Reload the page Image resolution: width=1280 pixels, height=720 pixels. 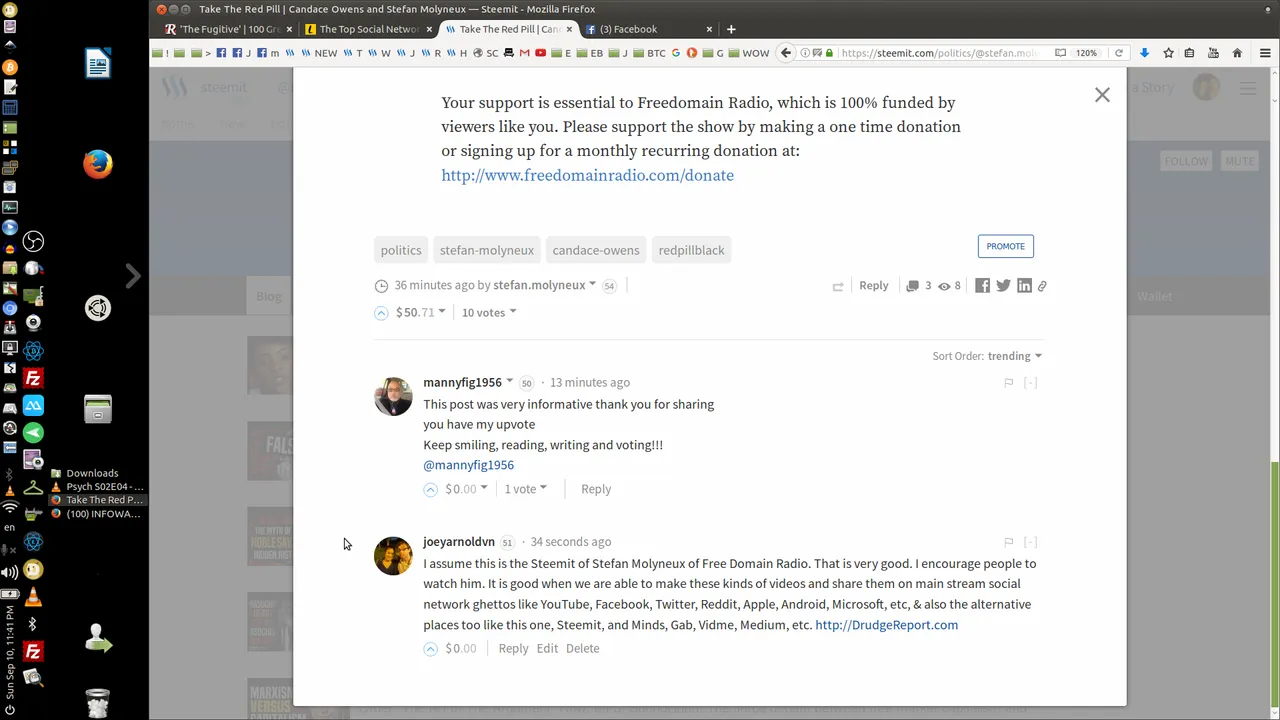pyautogui.click(x=1119, y=53)
